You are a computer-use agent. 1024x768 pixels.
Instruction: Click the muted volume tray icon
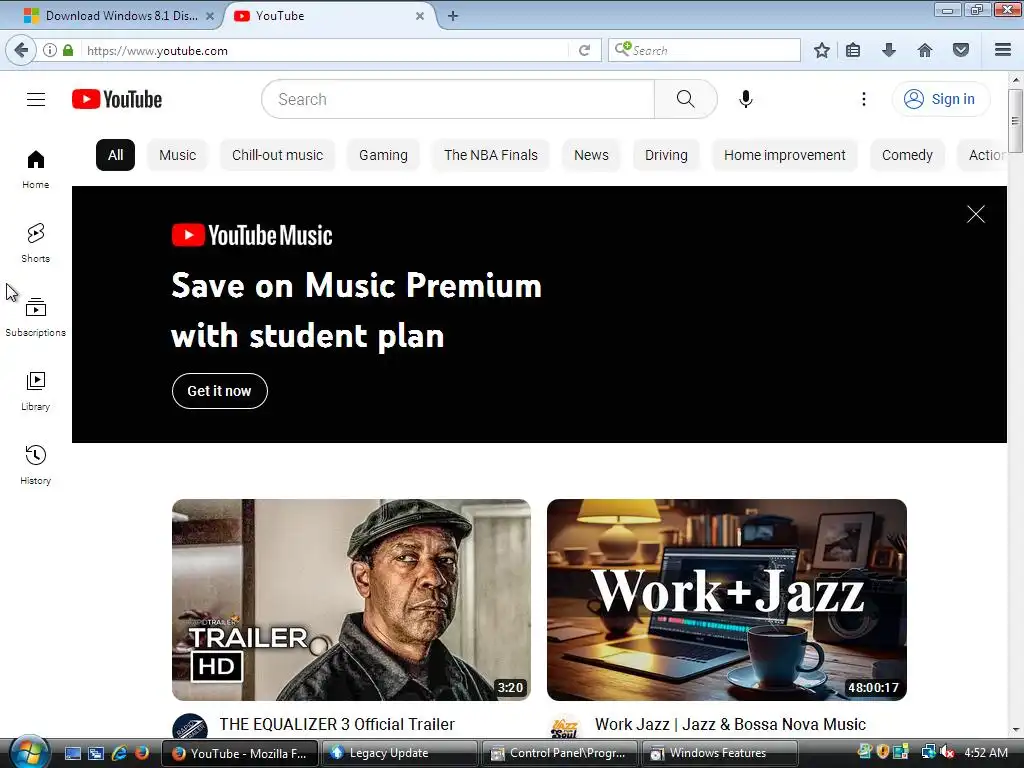pyautogui.click(x=948, y=753)
